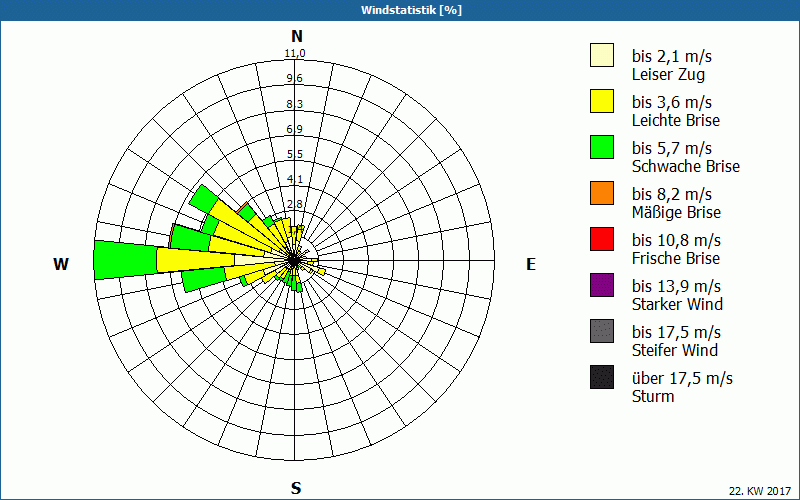Click the long yellow west wind segment
The width and height of the screenshot is (800, 500).
[196, 260]
